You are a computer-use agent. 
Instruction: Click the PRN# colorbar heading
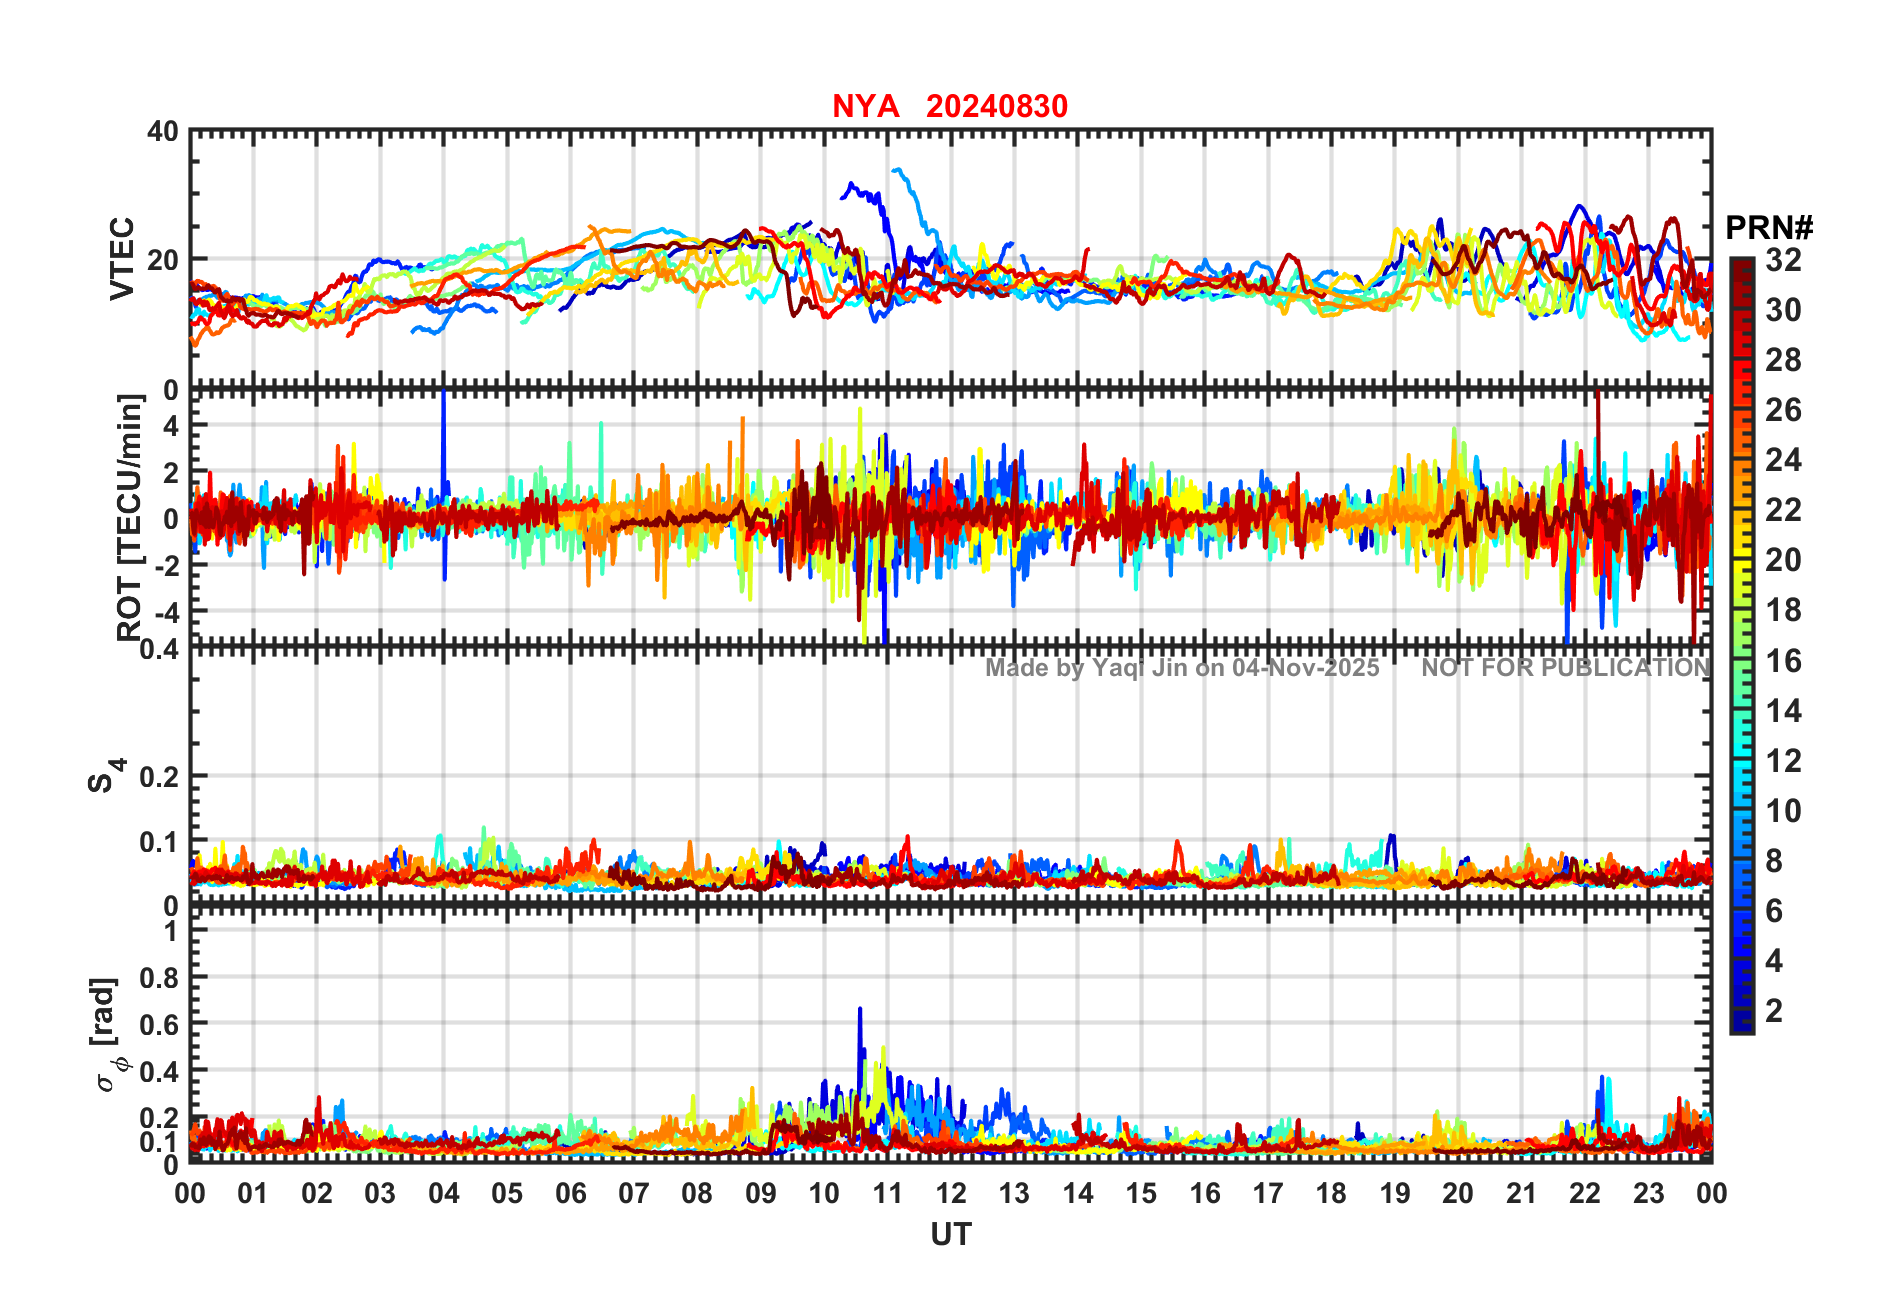1769,228
